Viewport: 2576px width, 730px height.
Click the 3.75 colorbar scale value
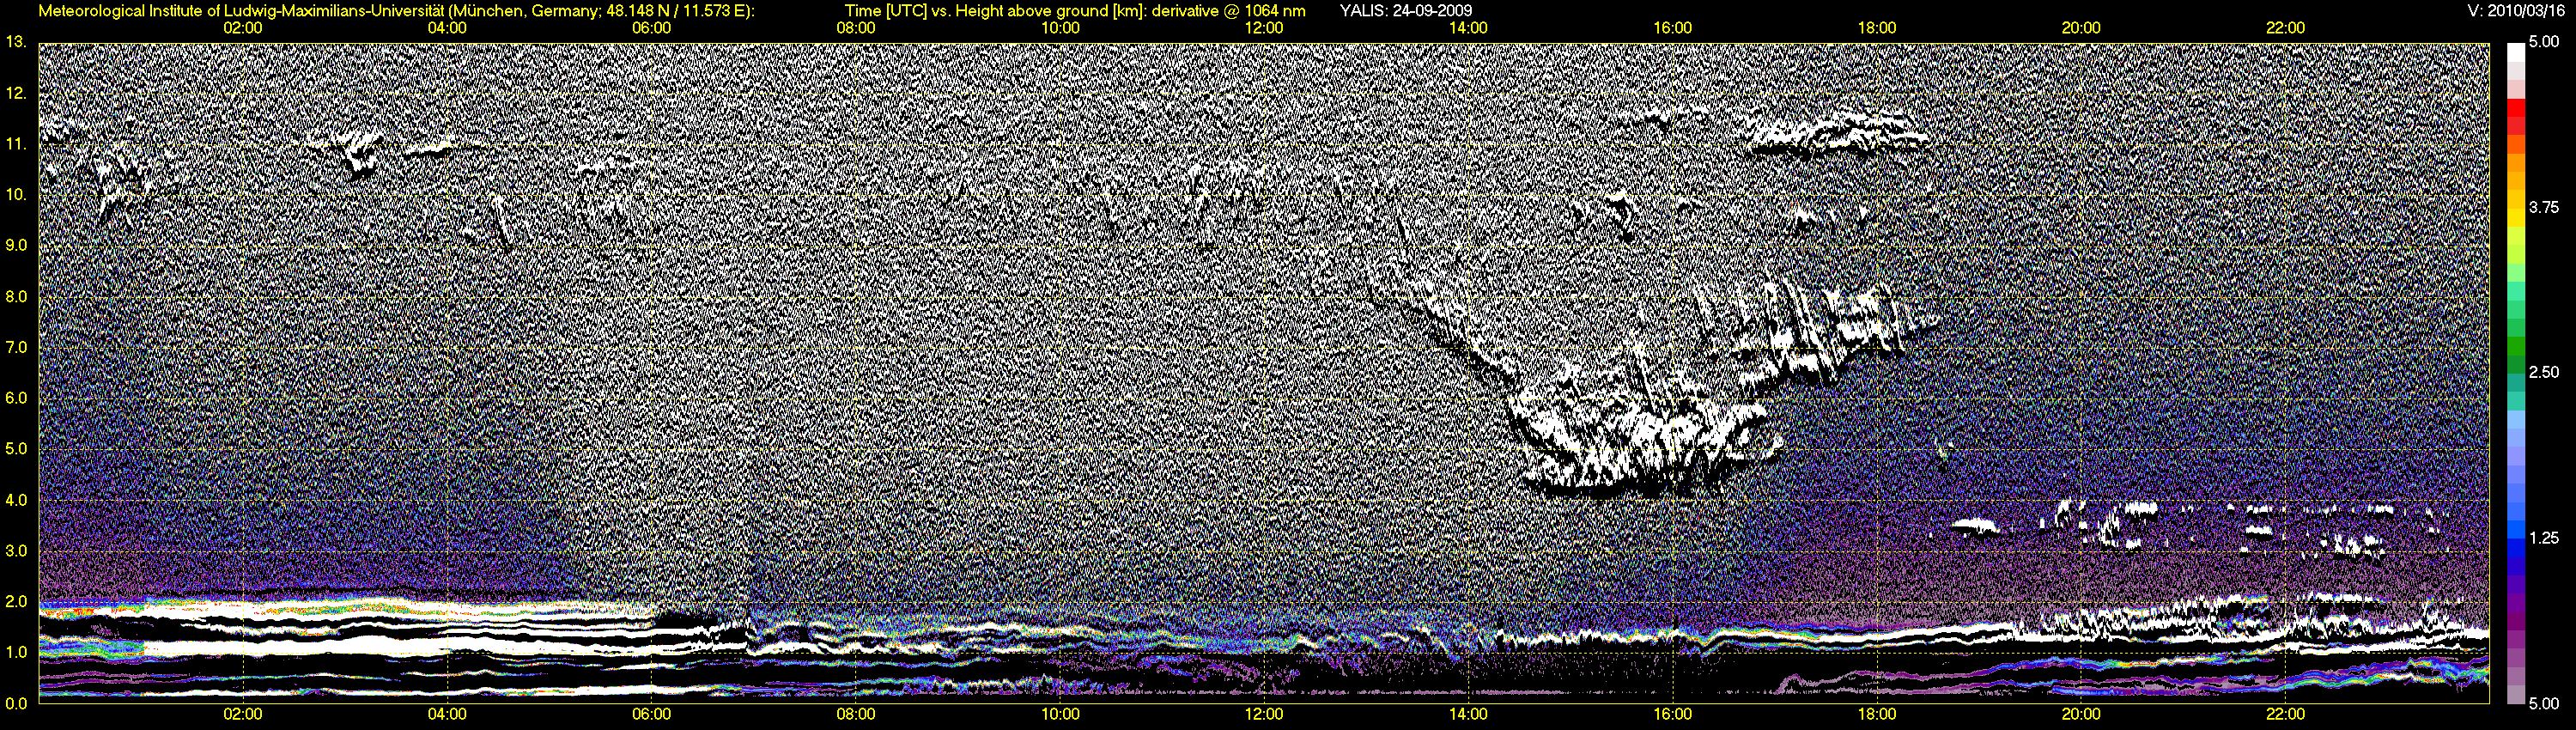[2543, 207]
